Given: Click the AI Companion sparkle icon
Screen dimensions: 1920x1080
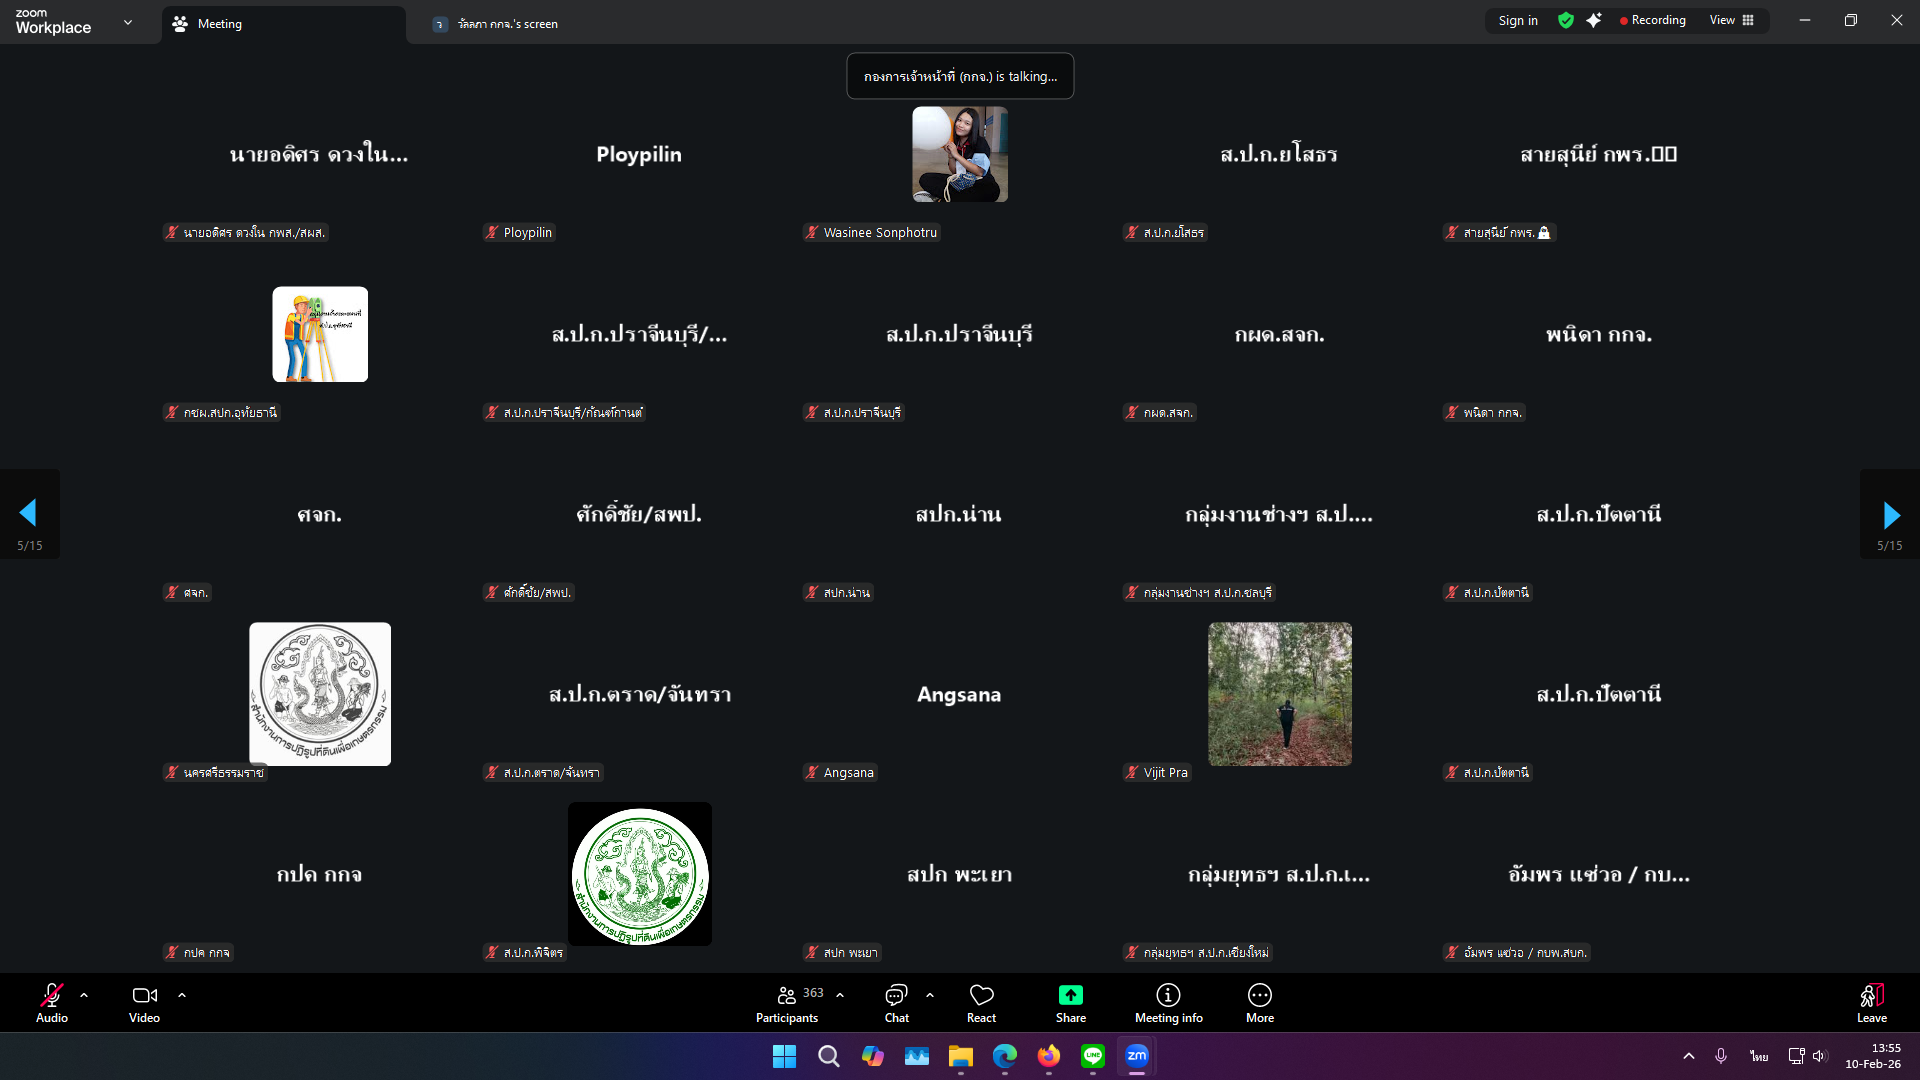Looking at the screenshot, I should tap(1594, 20).
